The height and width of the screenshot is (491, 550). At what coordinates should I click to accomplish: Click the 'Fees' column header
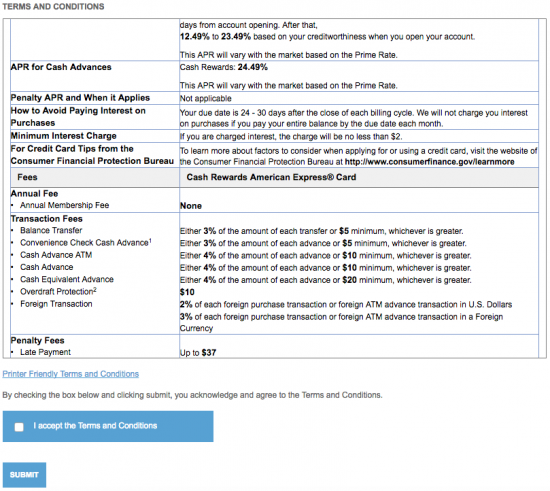[27, 177]
